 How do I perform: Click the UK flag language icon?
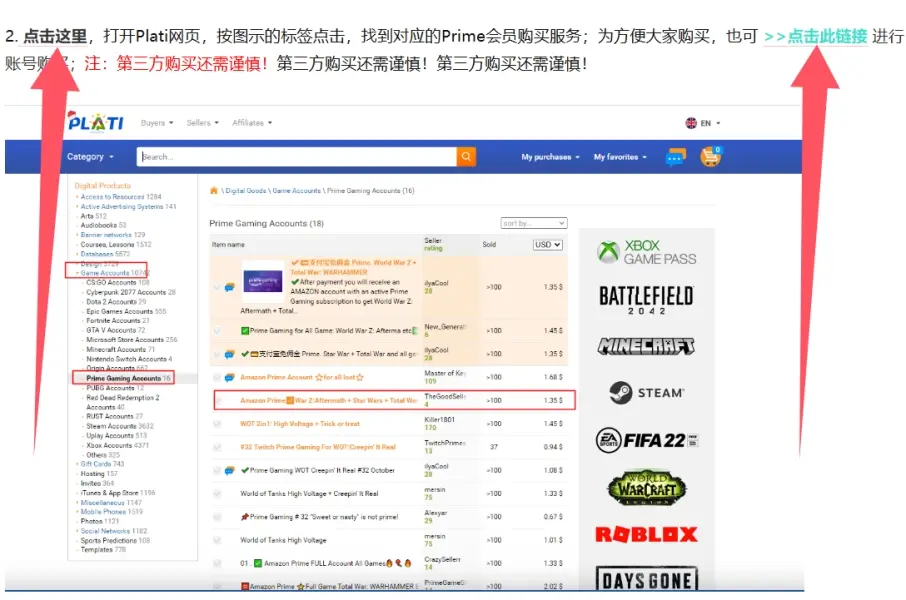tap(691, 123)
